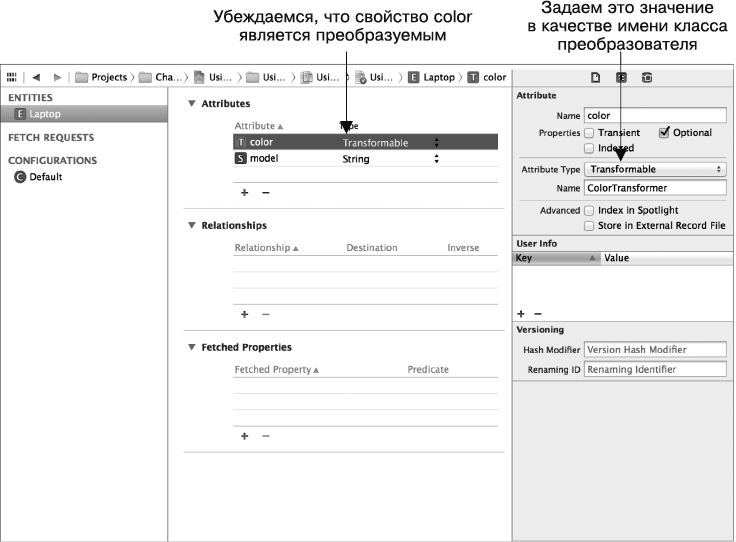Go forward using the right arrow

pos(57,77)
